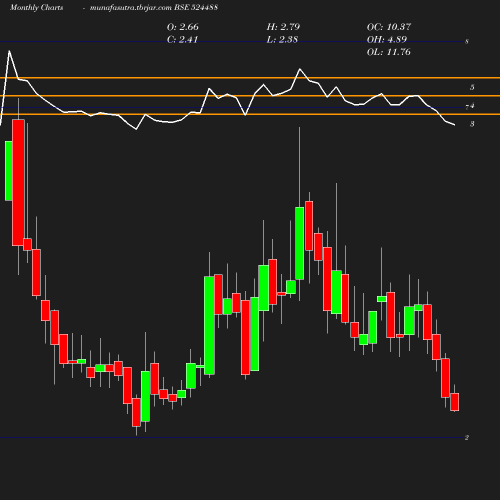Select the 'O: 2.66' open value

[x=183, y=27]
